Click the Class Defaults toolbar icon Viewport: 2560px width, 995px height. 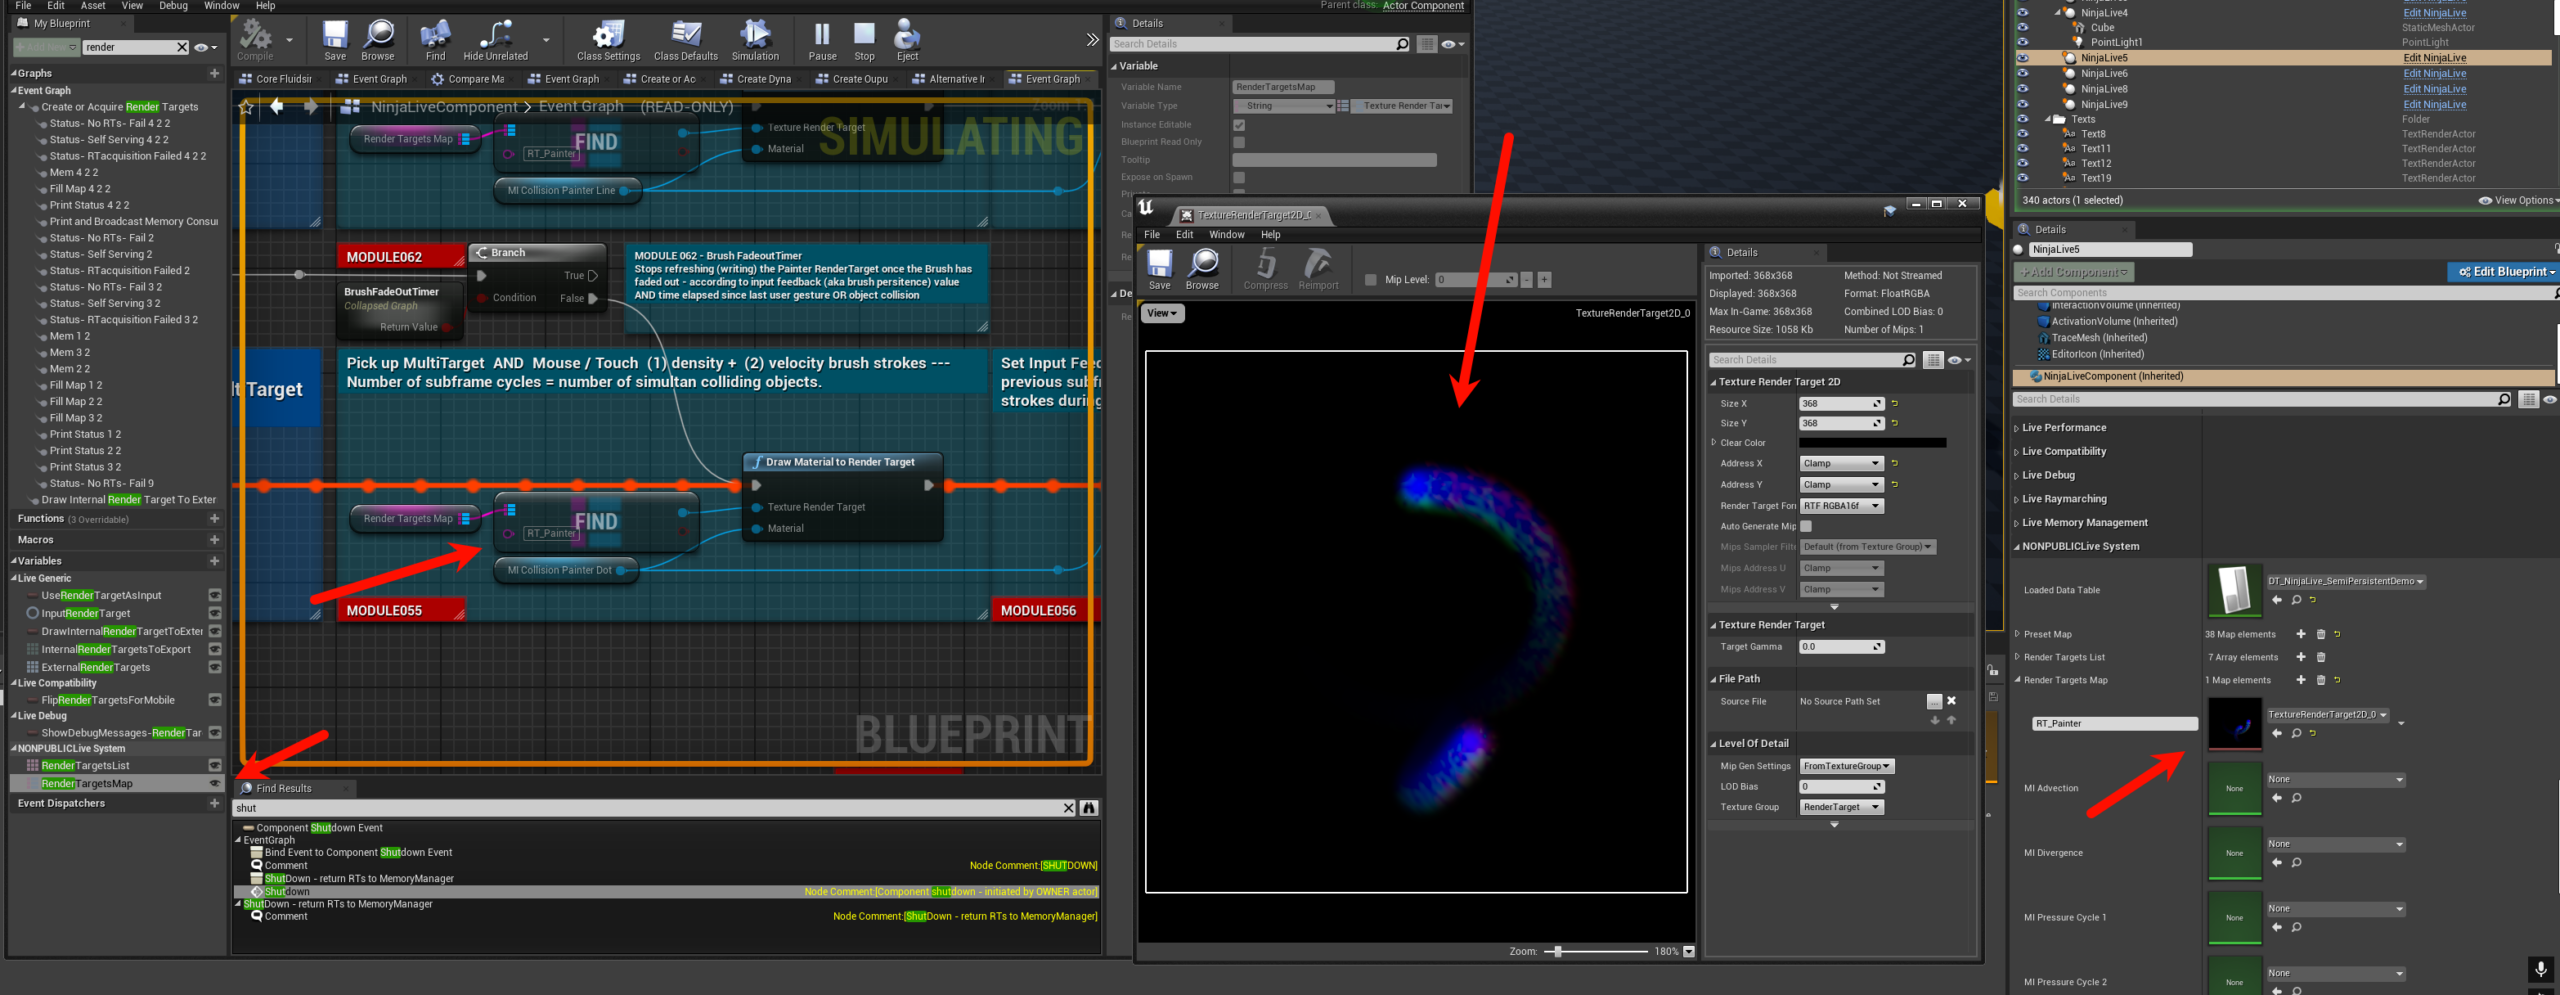pos(685,40)
